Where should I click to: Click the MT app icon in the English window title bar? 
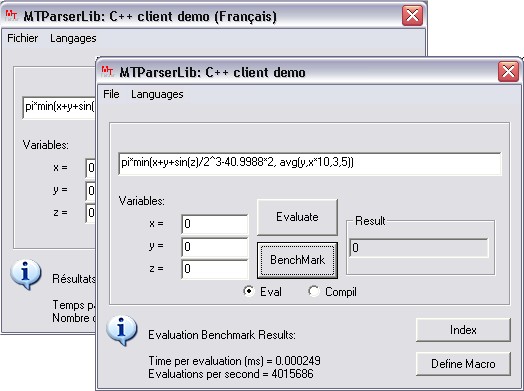tap(107, 71)
